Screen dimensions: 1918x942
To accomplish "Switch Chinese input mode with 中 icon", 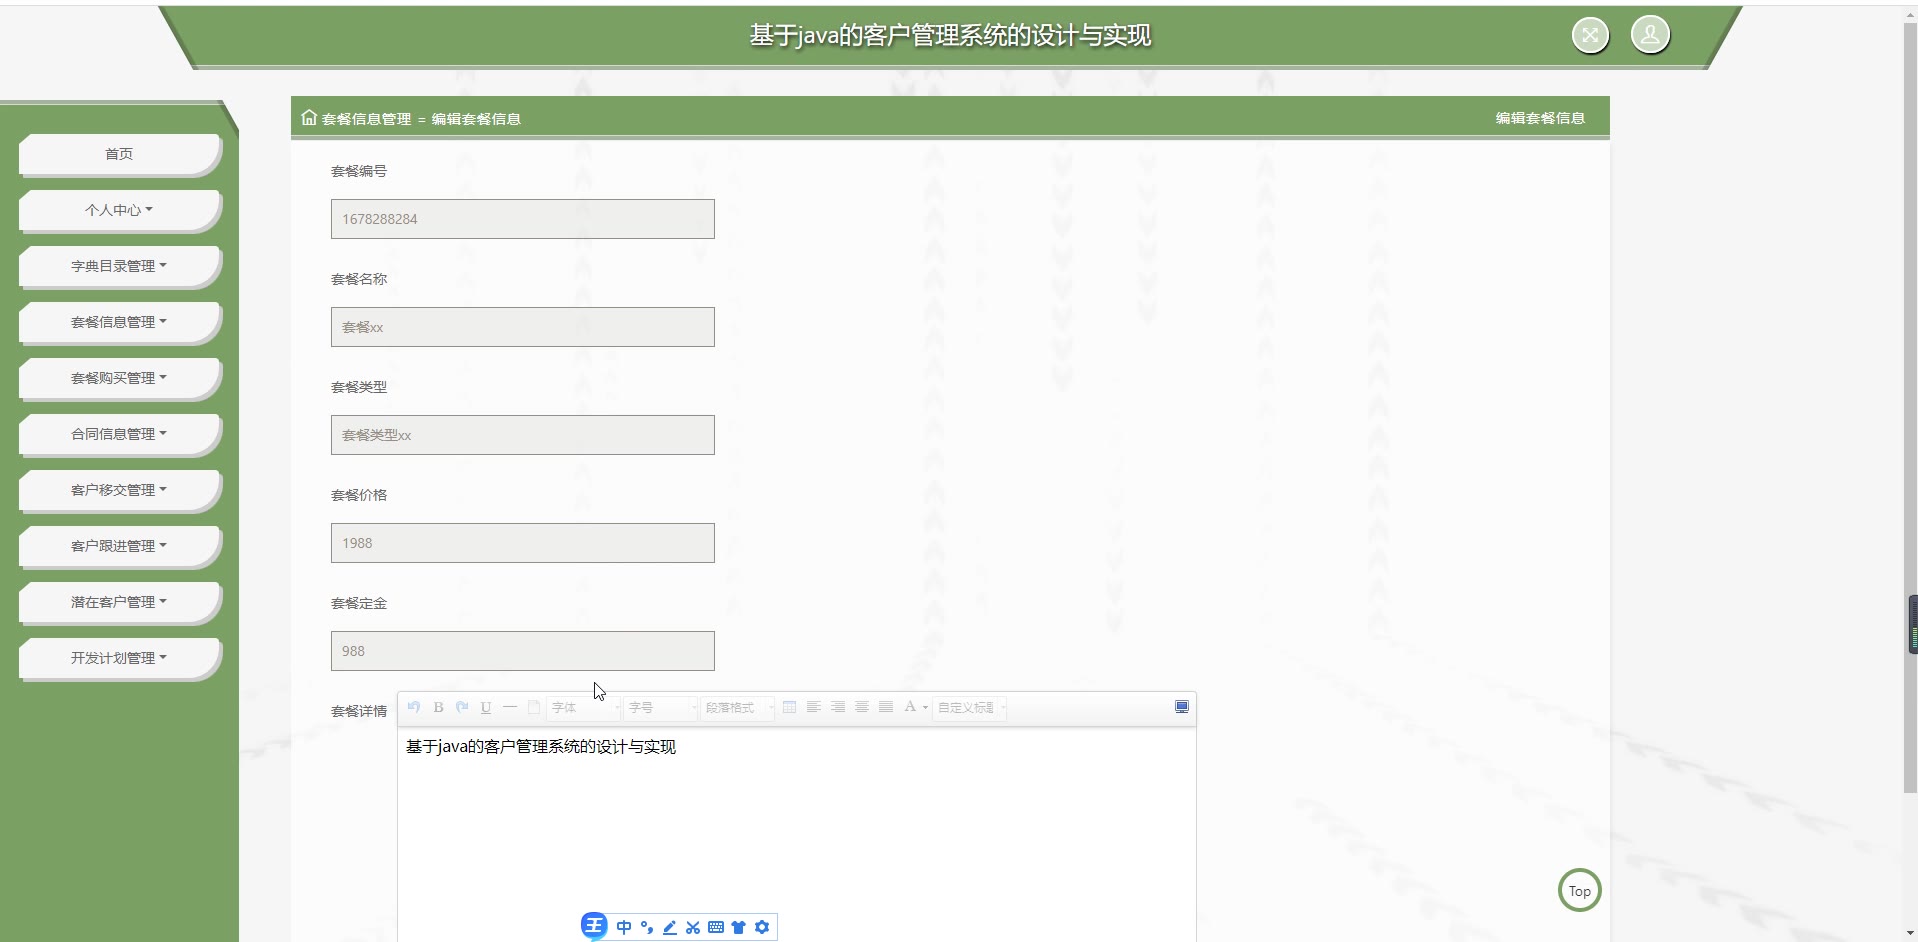I will tap(624, 927).
